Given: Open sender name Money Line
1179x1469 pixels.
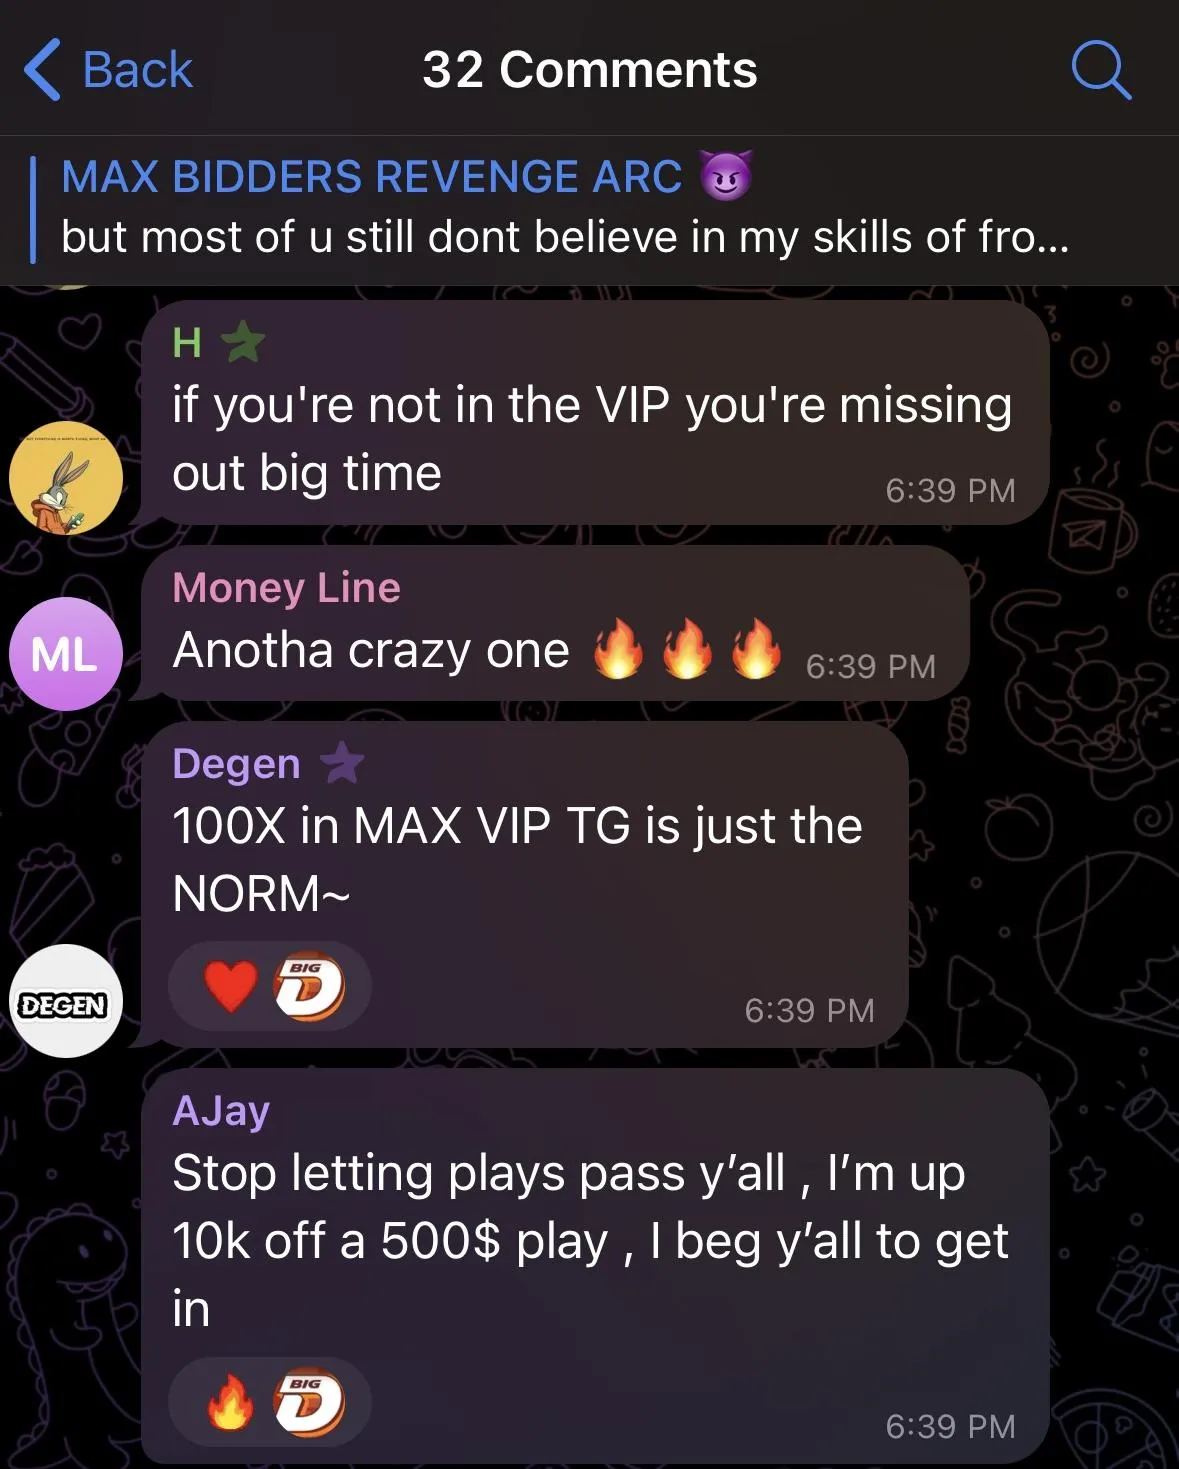Looking at the screenshot, I should (286, 588).
